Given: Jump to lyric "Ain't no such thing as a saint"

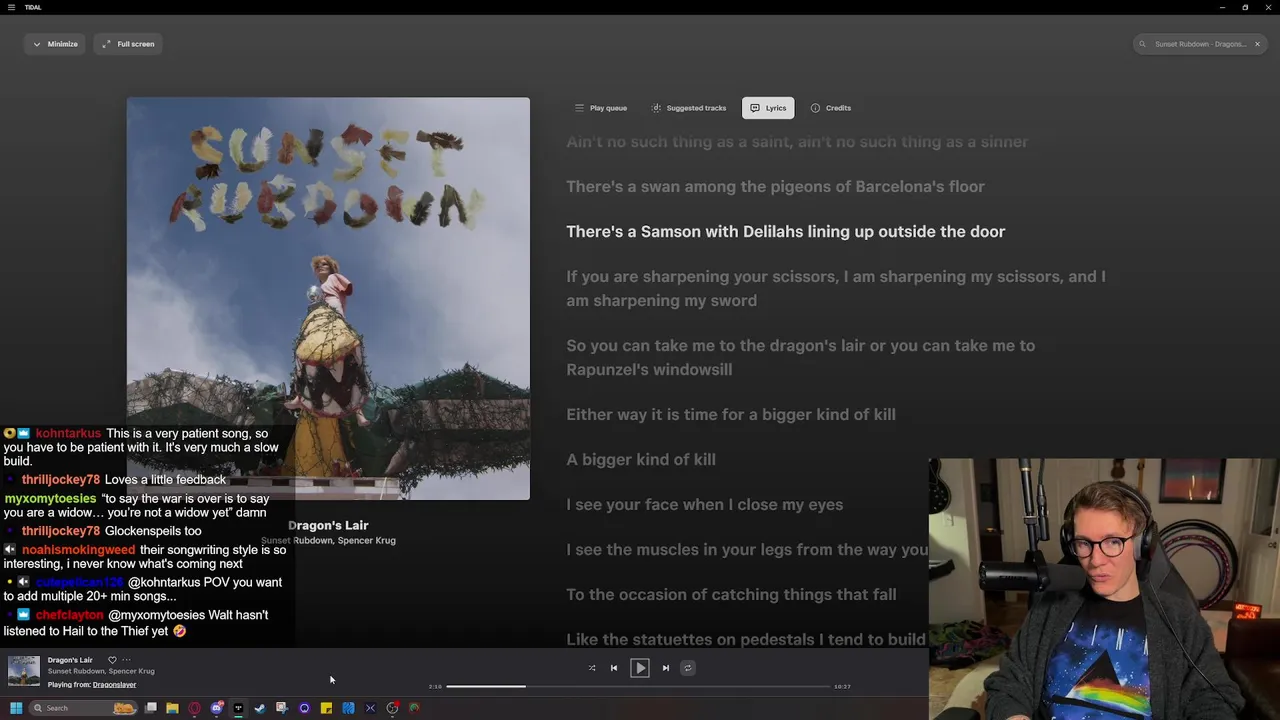Looking at the screenshot, I should pyautogui.click(x=797, y=142).
